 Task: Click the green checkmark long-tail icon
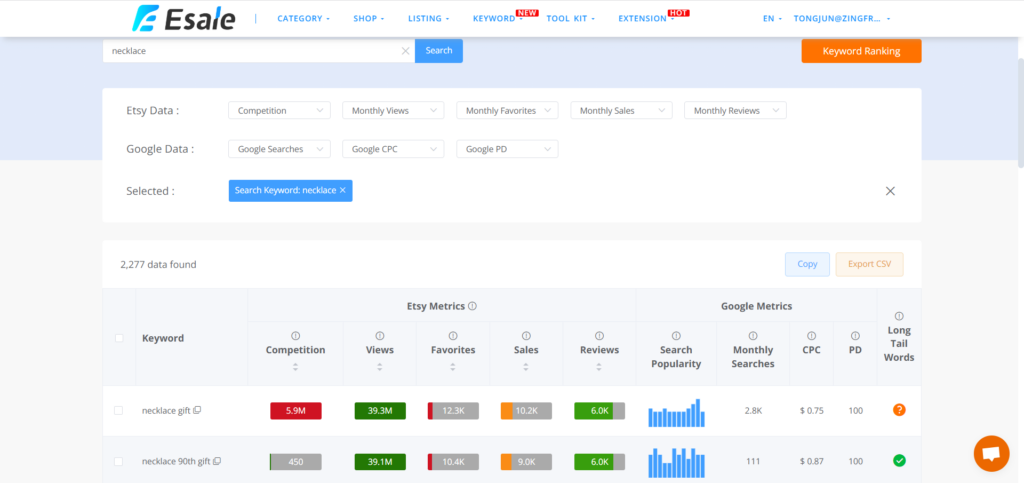point(899,460)
